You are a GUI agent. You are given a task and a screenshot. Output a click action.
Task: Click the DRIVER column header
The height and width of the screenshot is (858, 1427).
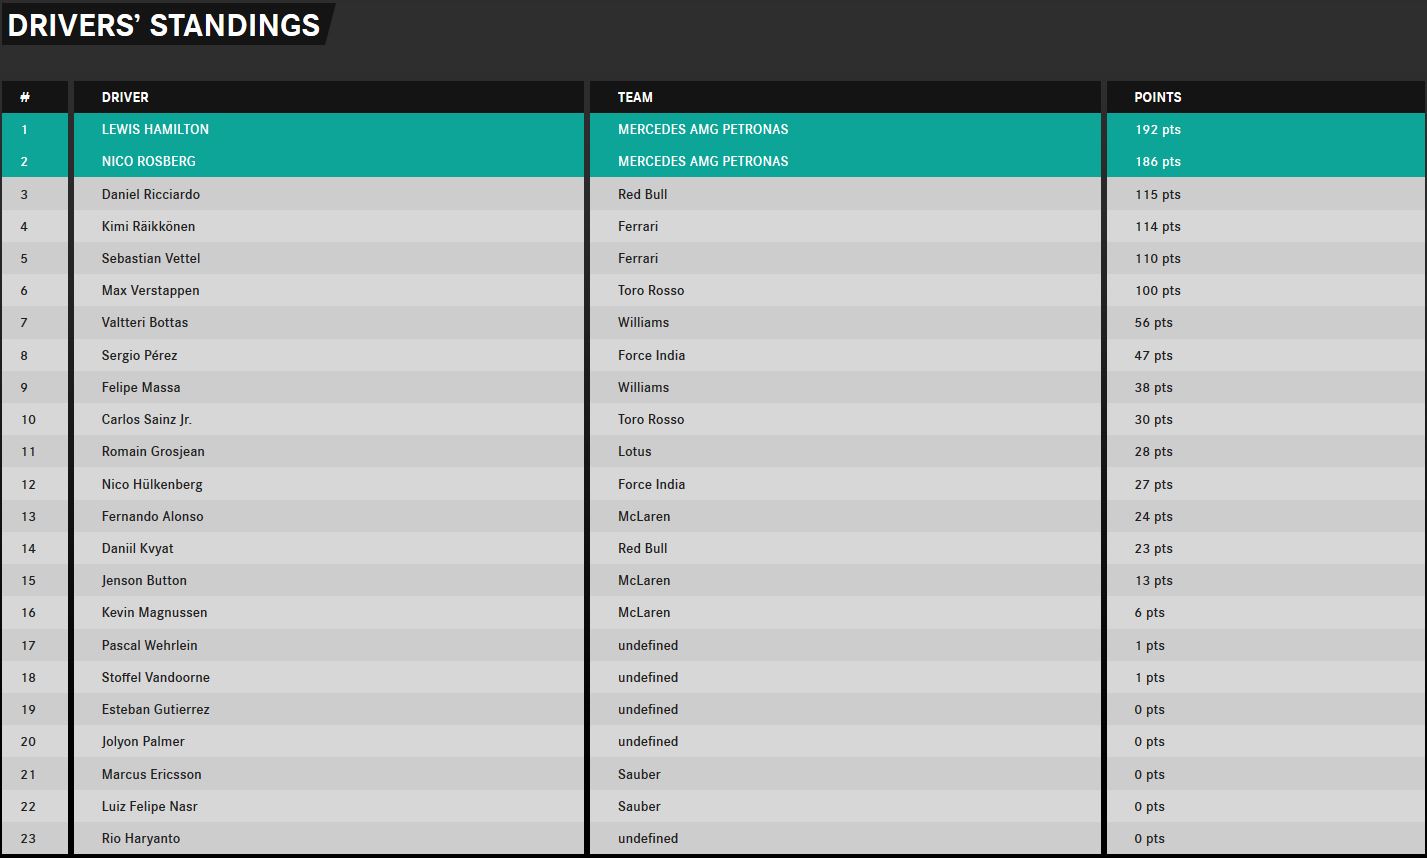point(125,97)
